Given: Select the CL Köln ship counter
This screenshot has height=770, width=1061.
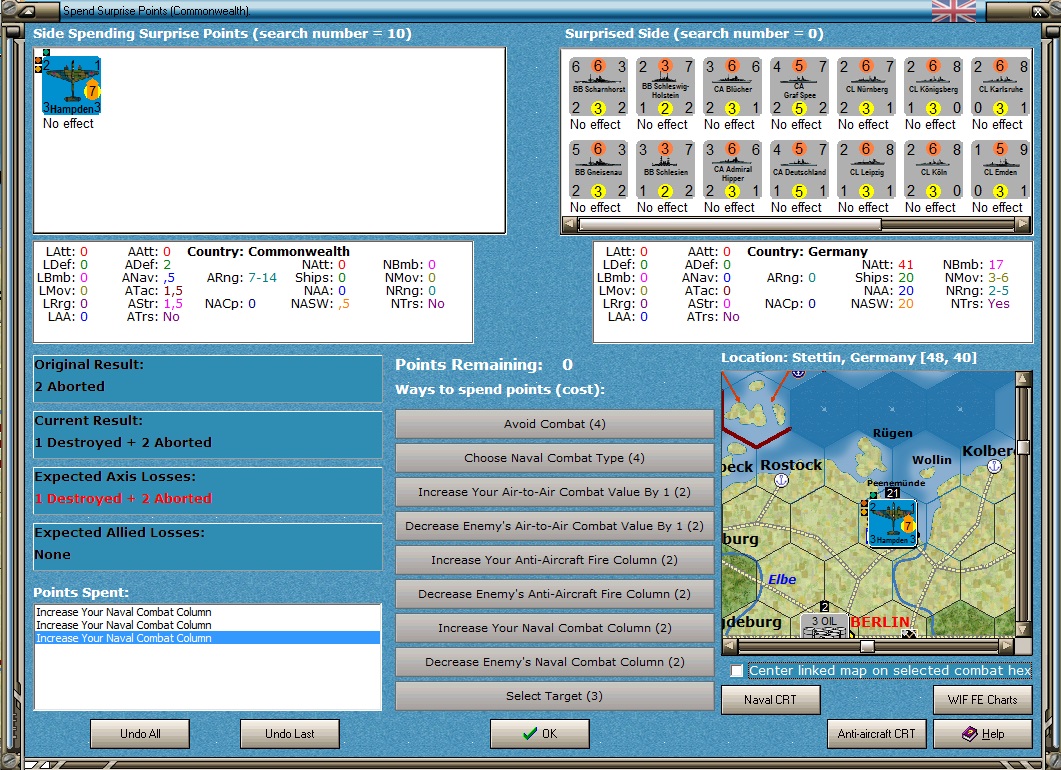Looking at the screenshot, I should pos(933,170).
